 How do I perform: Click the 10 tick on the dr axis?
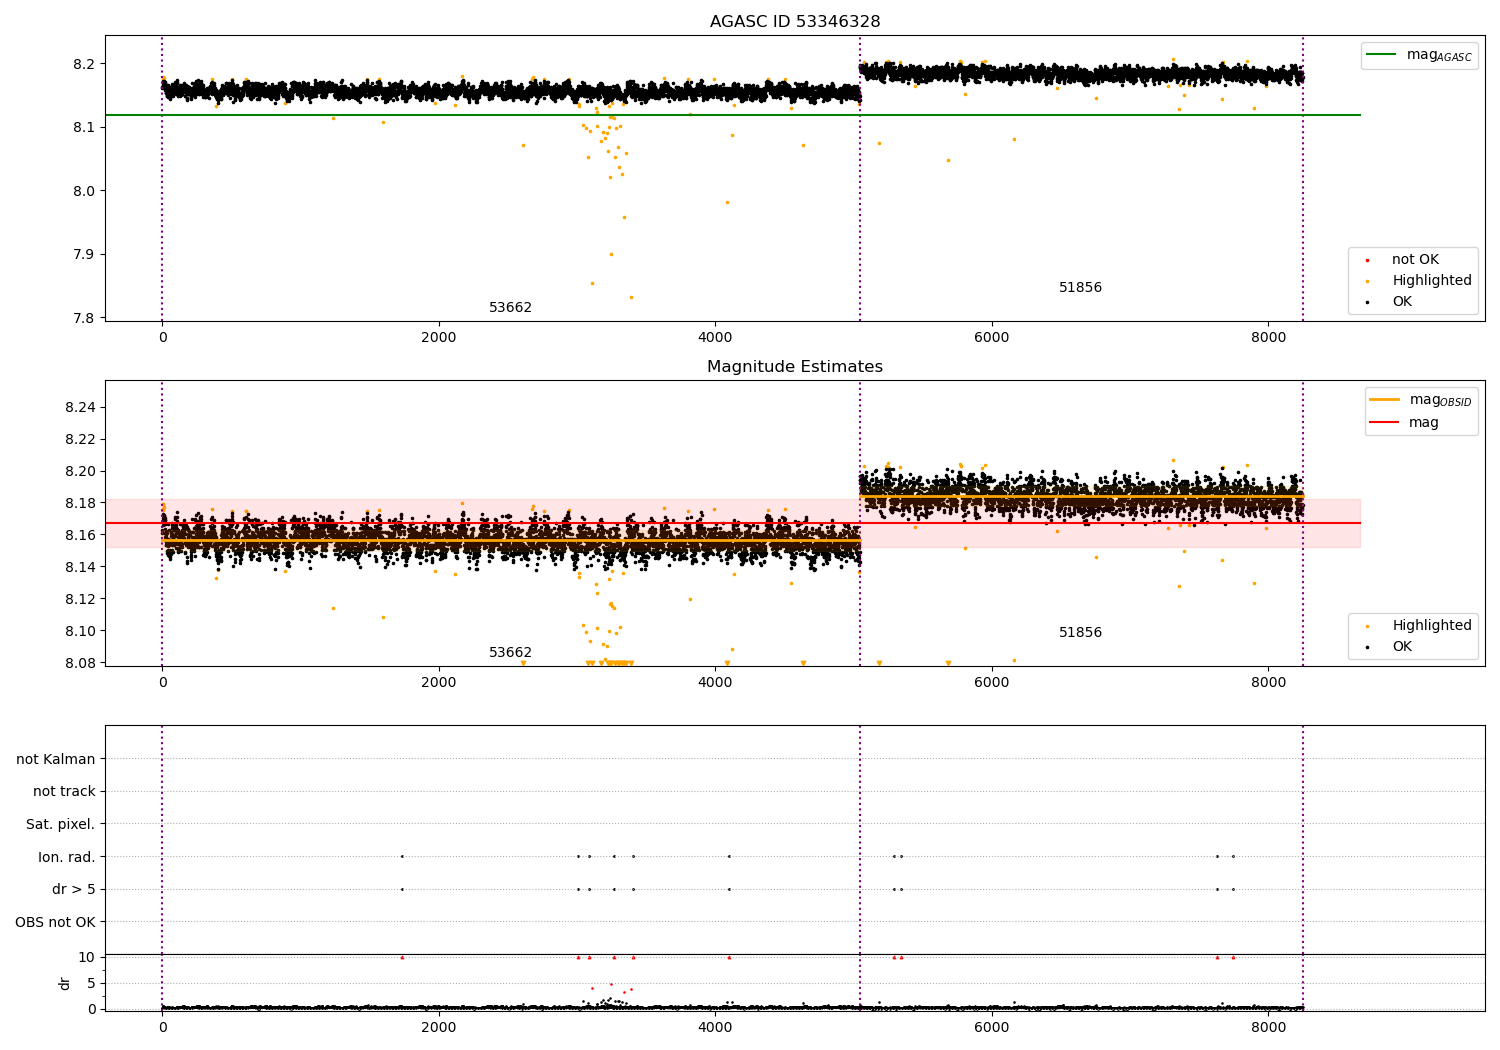[x=86, y=957]
